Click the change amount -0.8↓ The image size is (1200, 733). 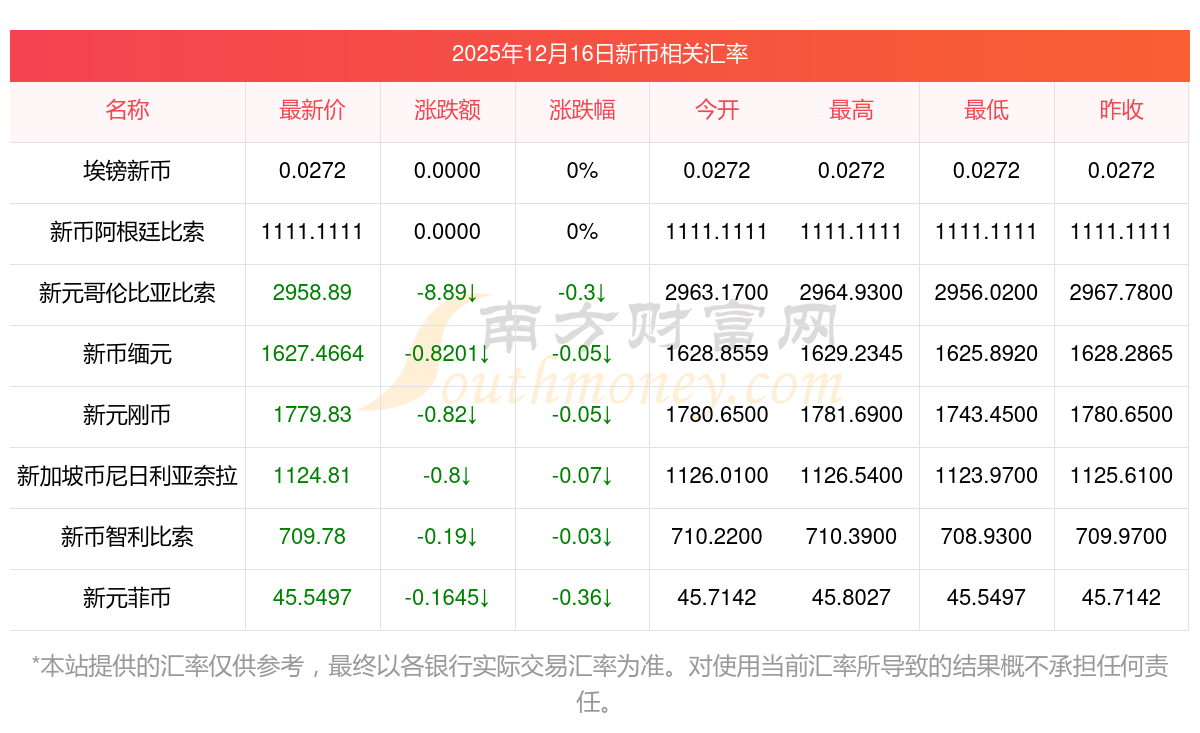point(447,476)
